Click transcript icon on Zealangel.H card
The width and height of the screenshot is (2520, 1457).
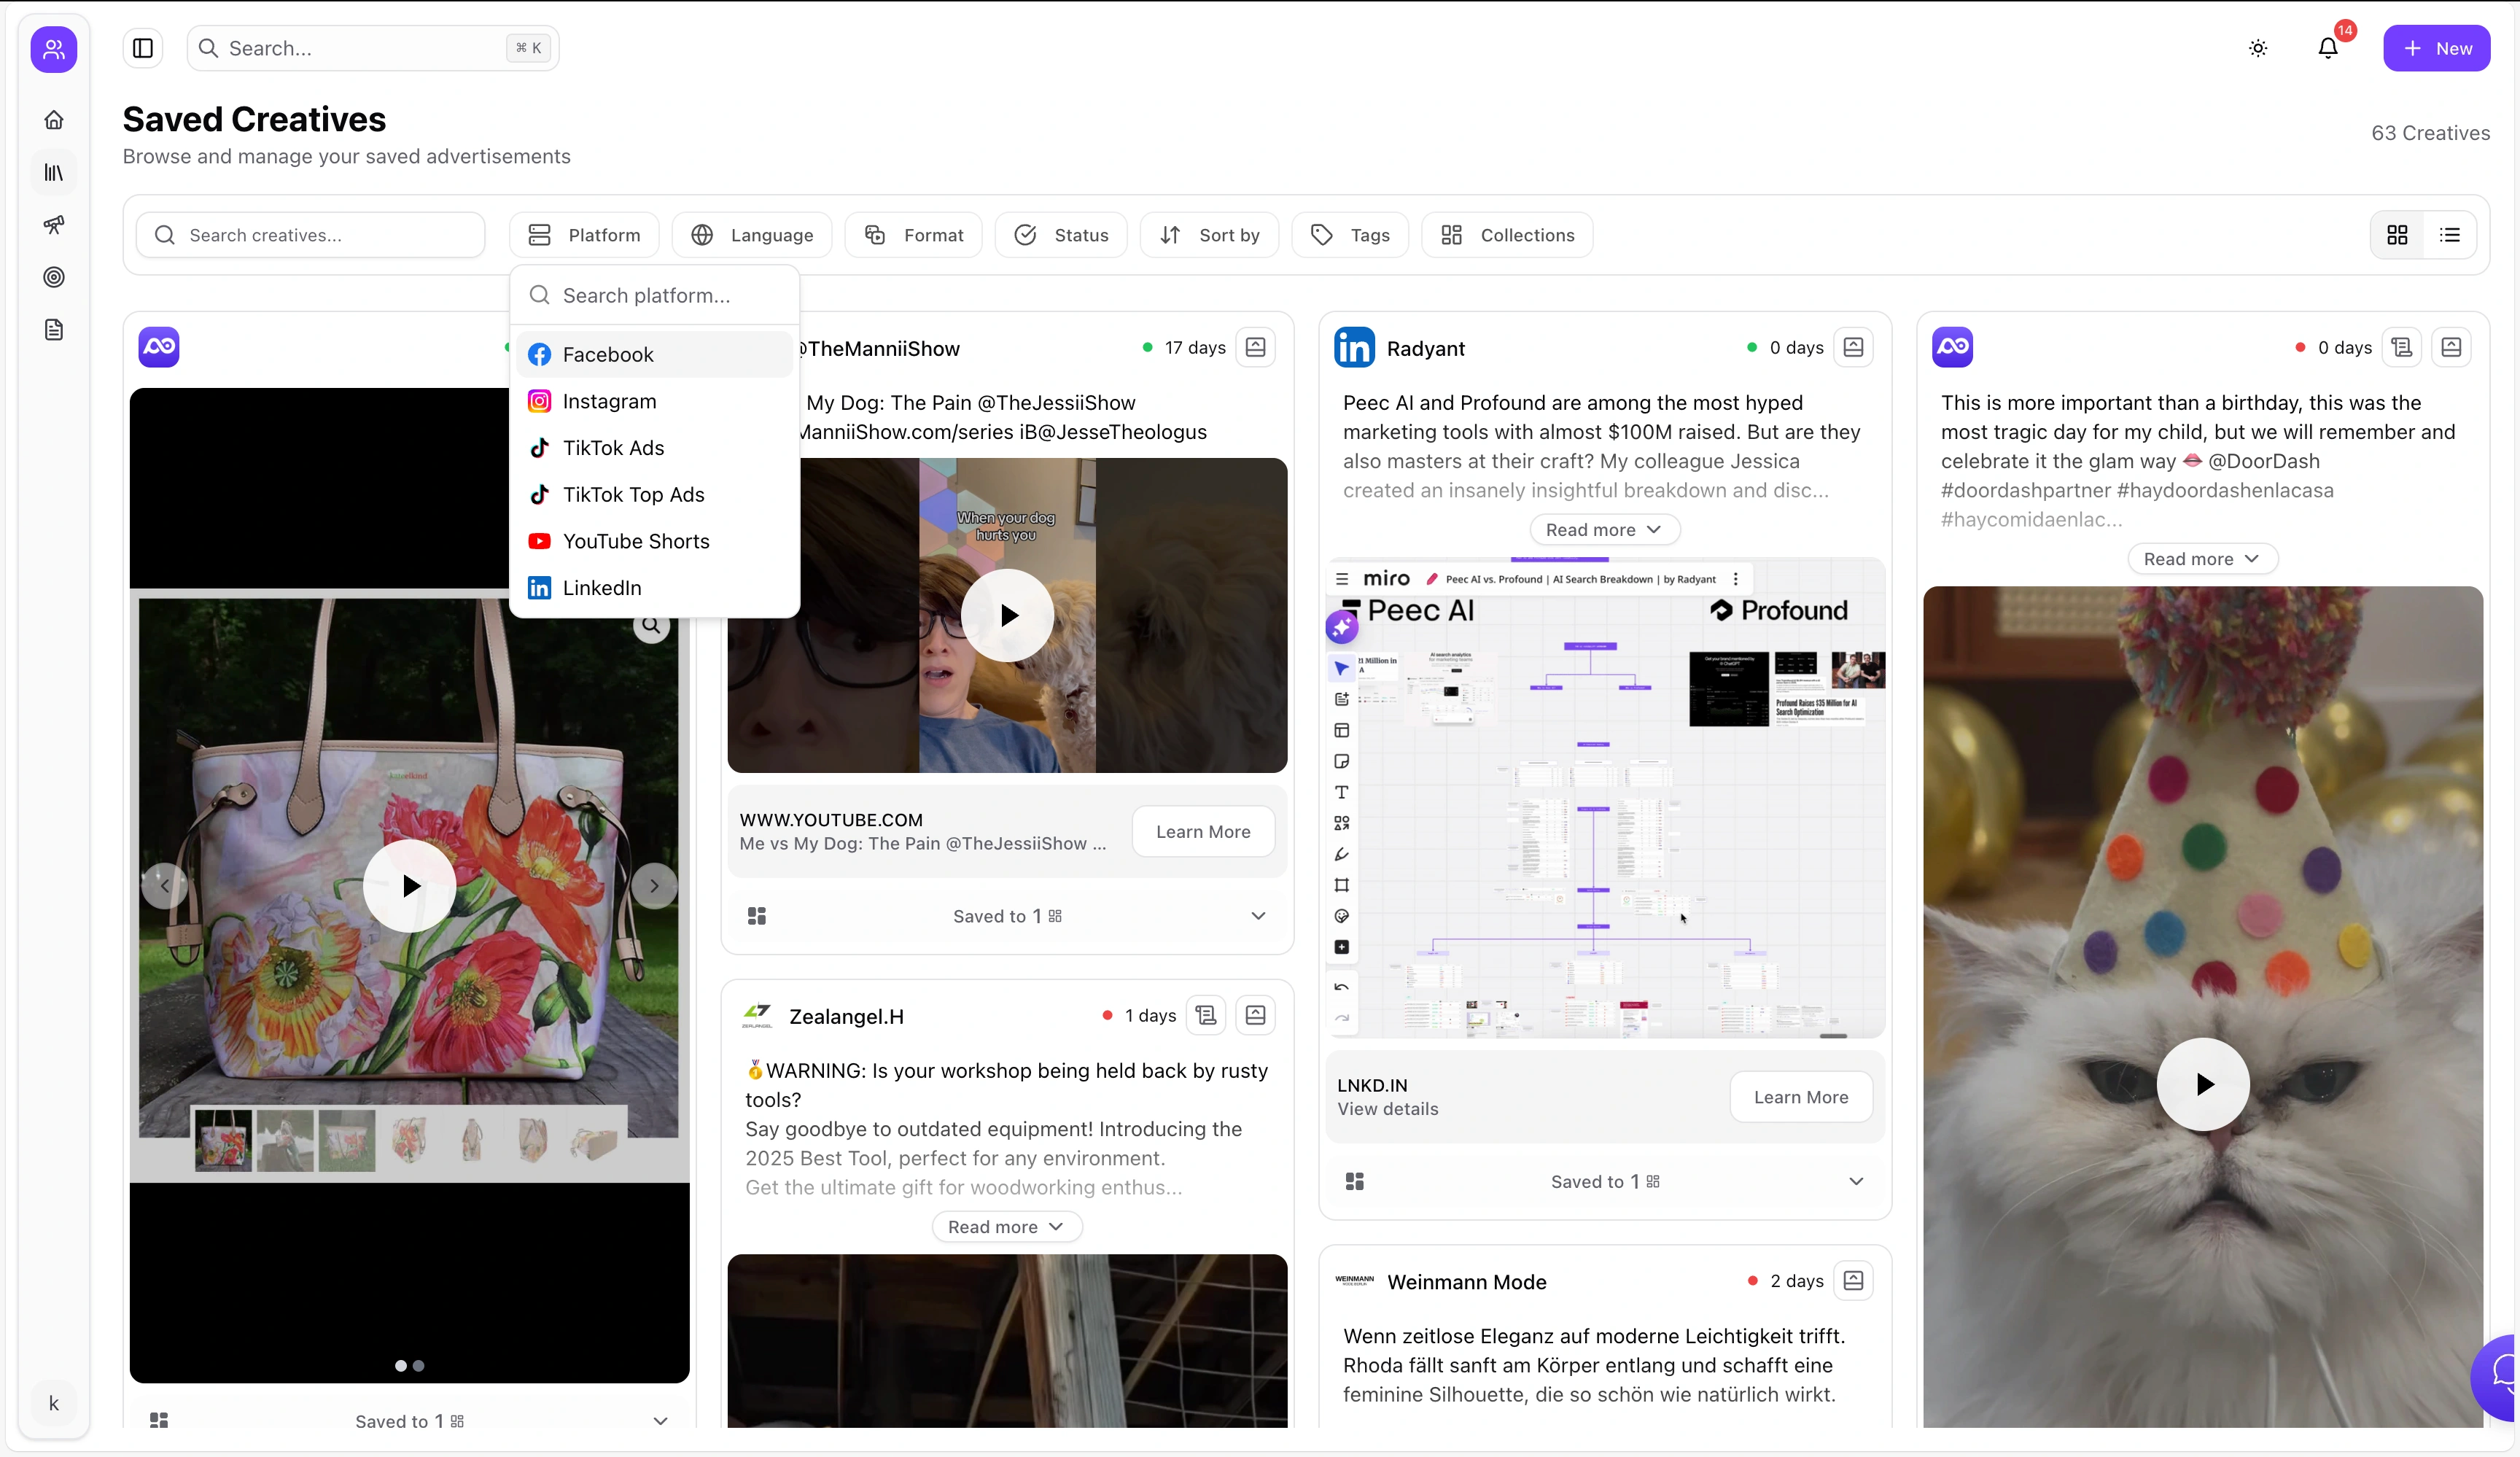point(1206,1015)
